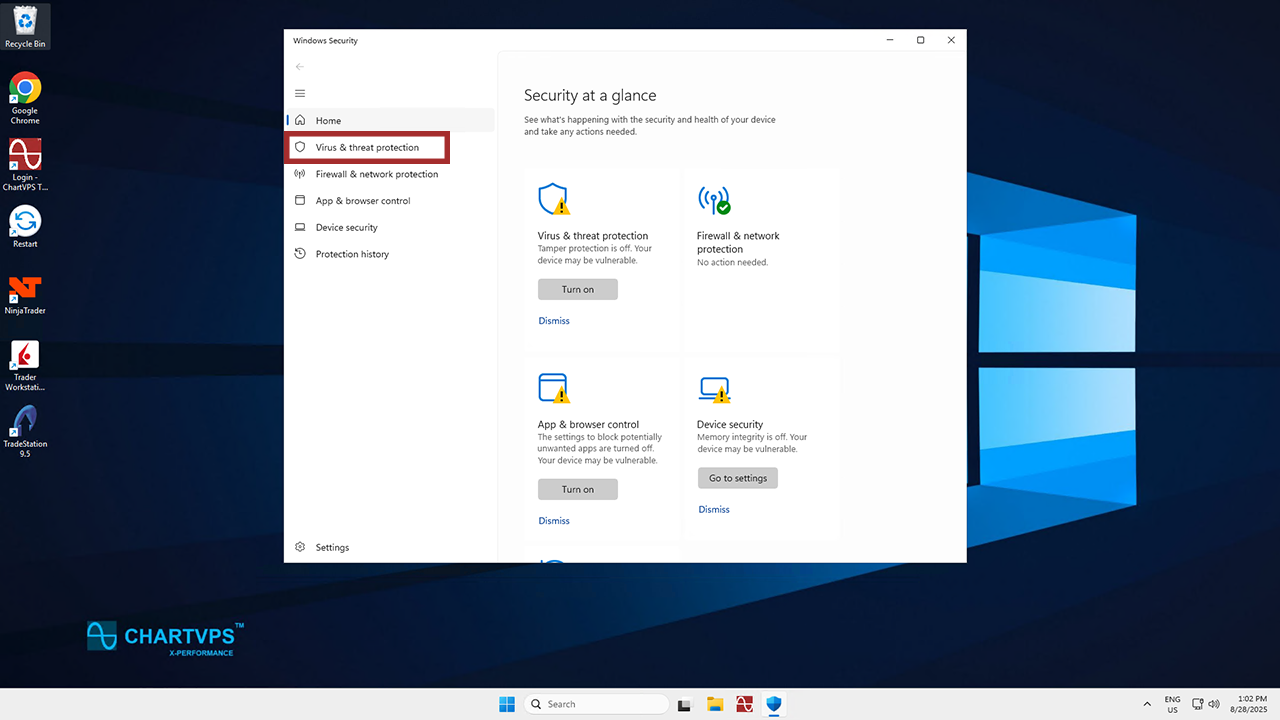Dismiss the Virus & threat protection warning
1280x720 pixels.
pos(554,321)
